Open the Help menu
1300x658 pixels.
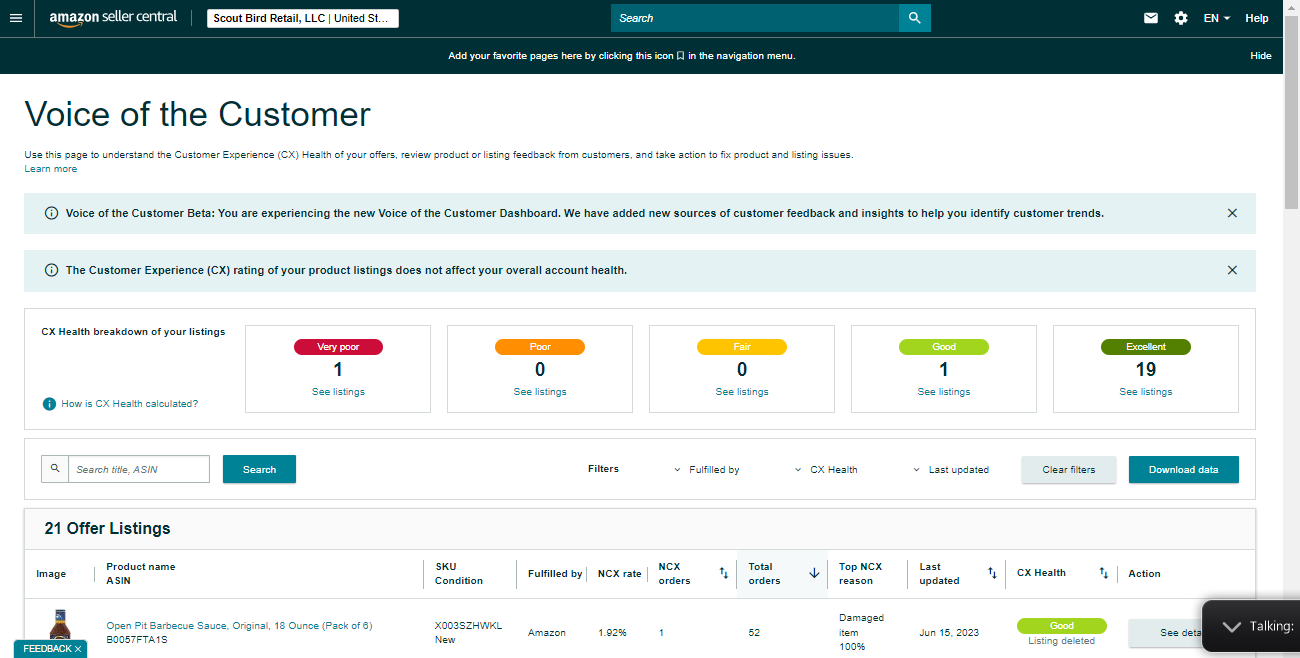tap(1257, 18)
